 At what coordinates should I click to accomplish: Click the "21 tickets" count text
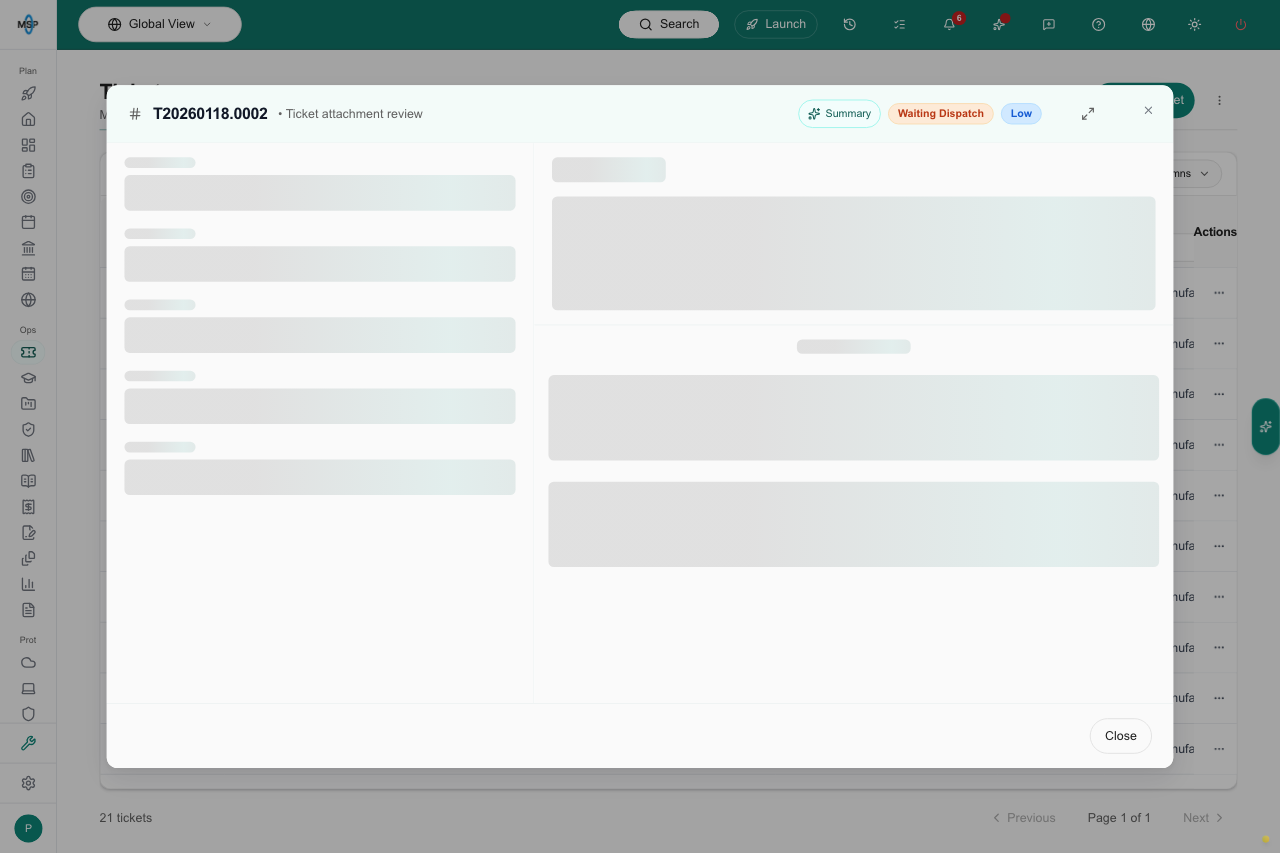(x=126, y=818)
